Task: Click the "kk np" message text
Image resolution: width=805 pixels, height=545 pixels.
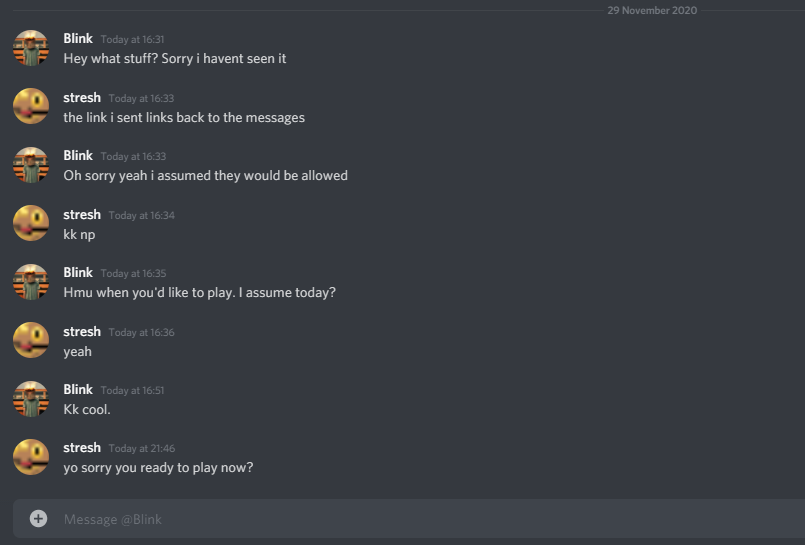Action: click(79, 234)
